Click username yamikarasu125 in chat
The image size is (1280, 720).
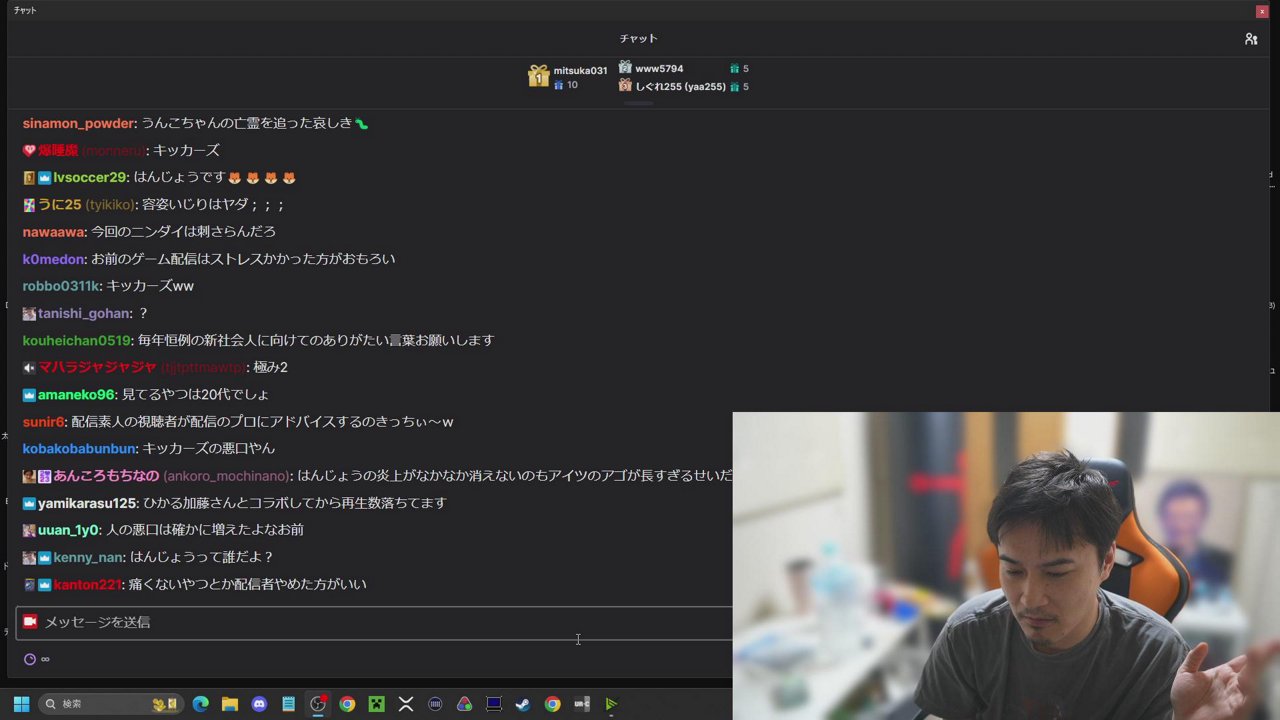[86, 503]
